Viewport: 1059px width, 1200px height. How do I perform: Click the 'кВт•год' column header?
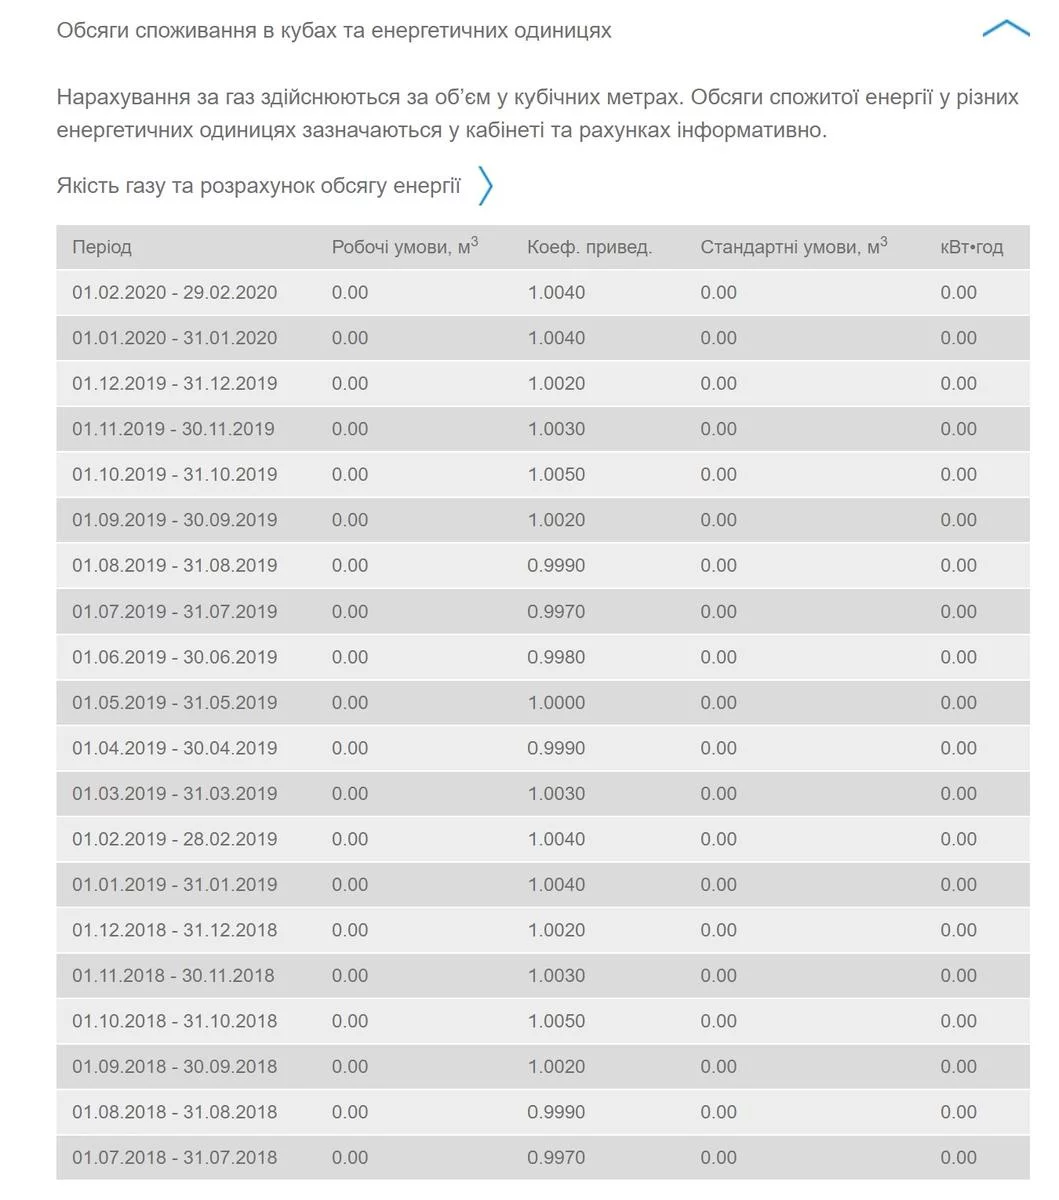coord(971,247)
